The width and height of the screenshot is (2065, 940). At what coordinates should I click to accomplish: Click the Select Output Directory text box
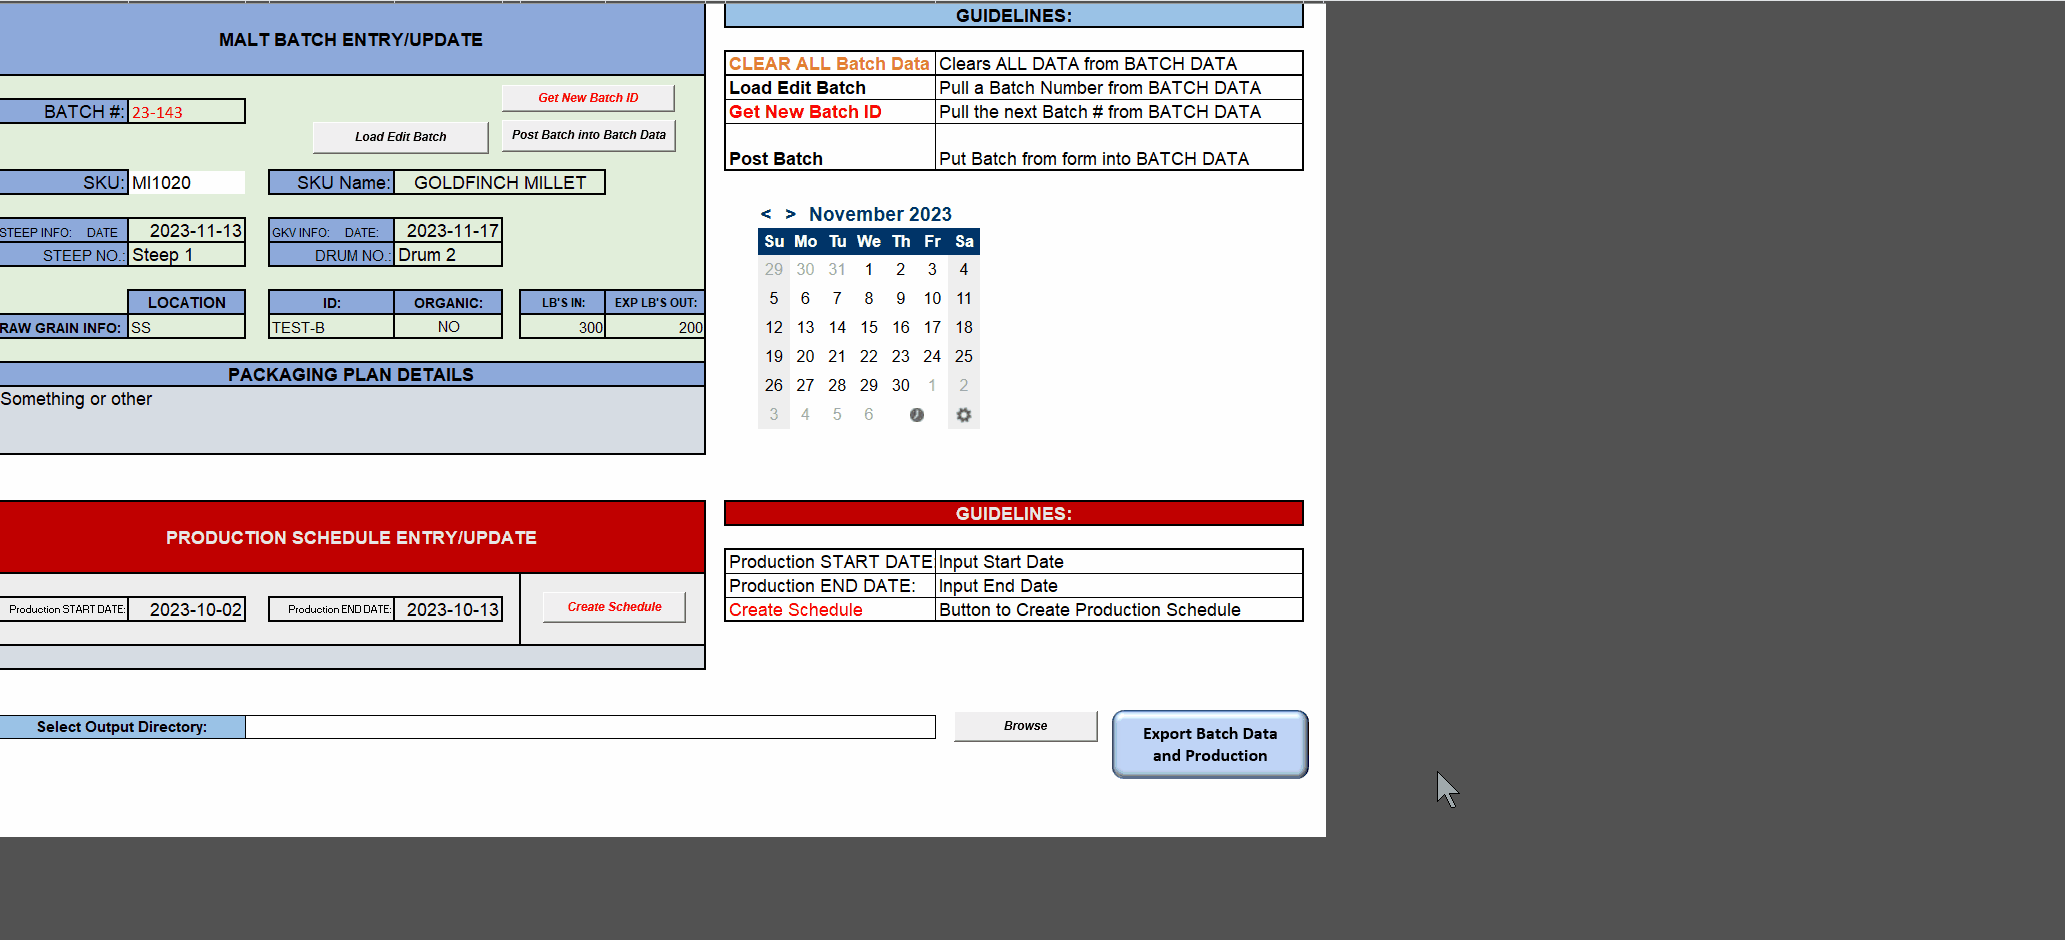[590, 726]
